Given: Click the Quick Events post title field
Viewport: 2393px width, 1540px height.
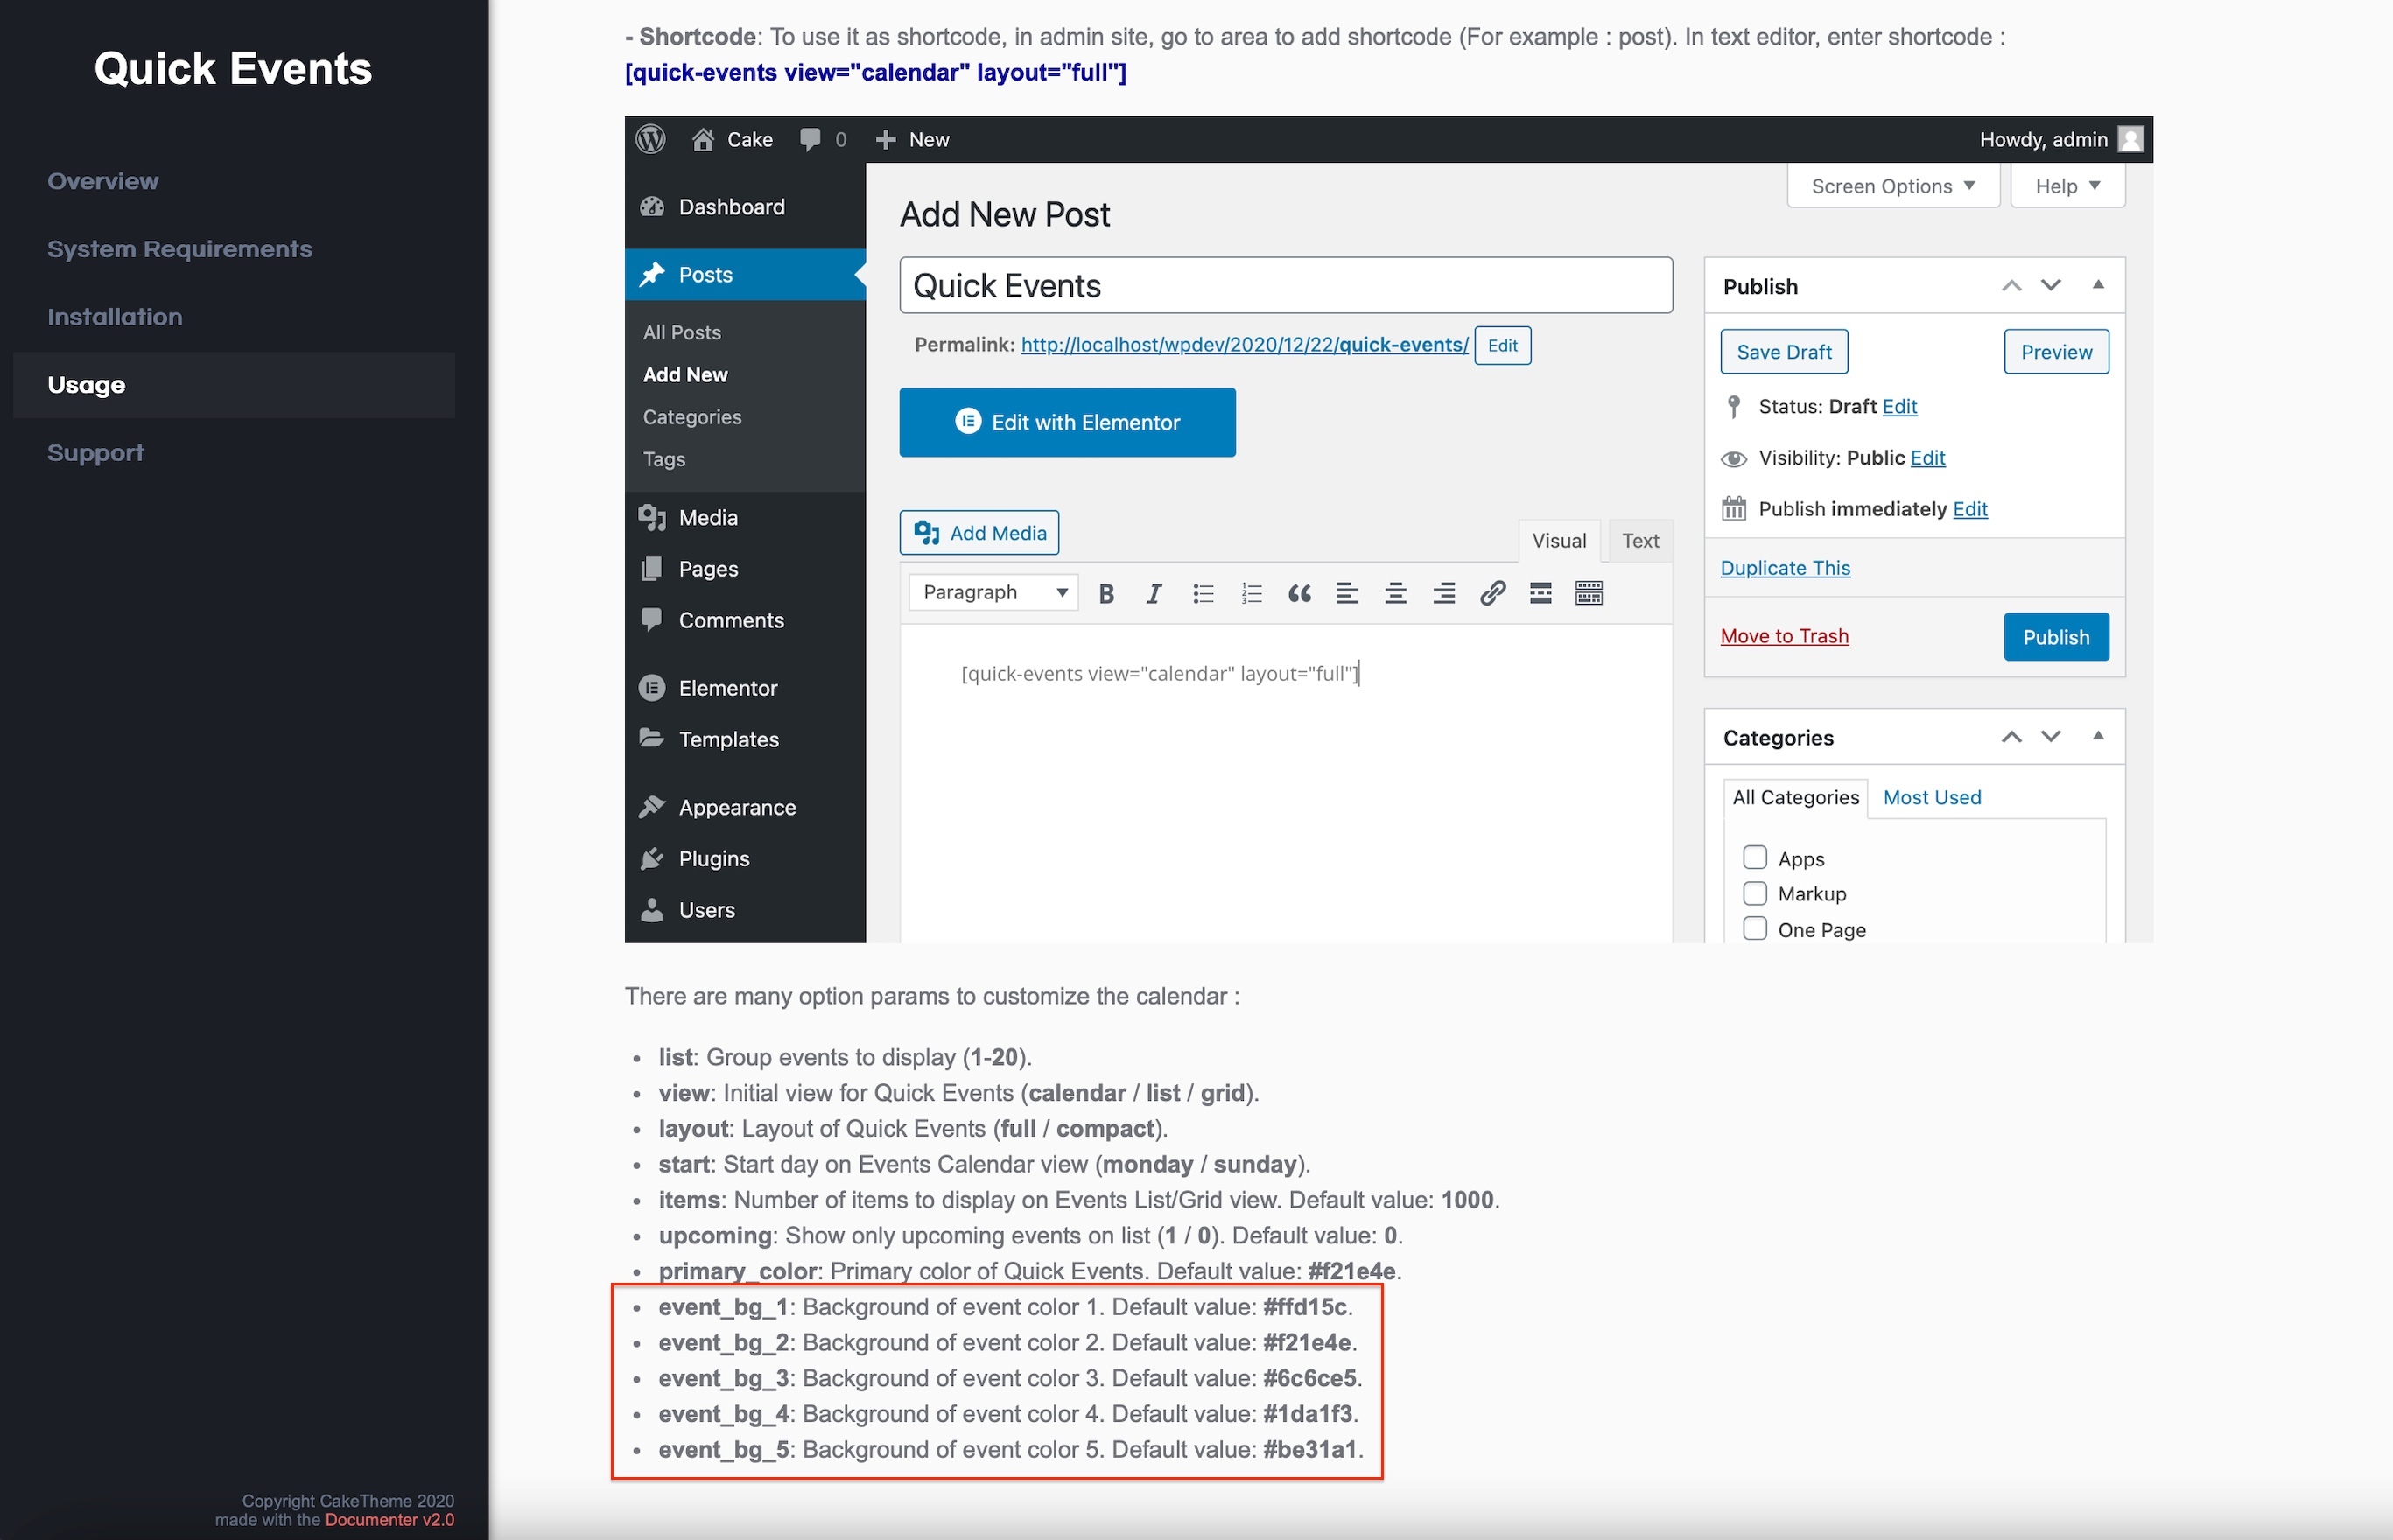Looking at the screenshot, I should [1285, 286].
